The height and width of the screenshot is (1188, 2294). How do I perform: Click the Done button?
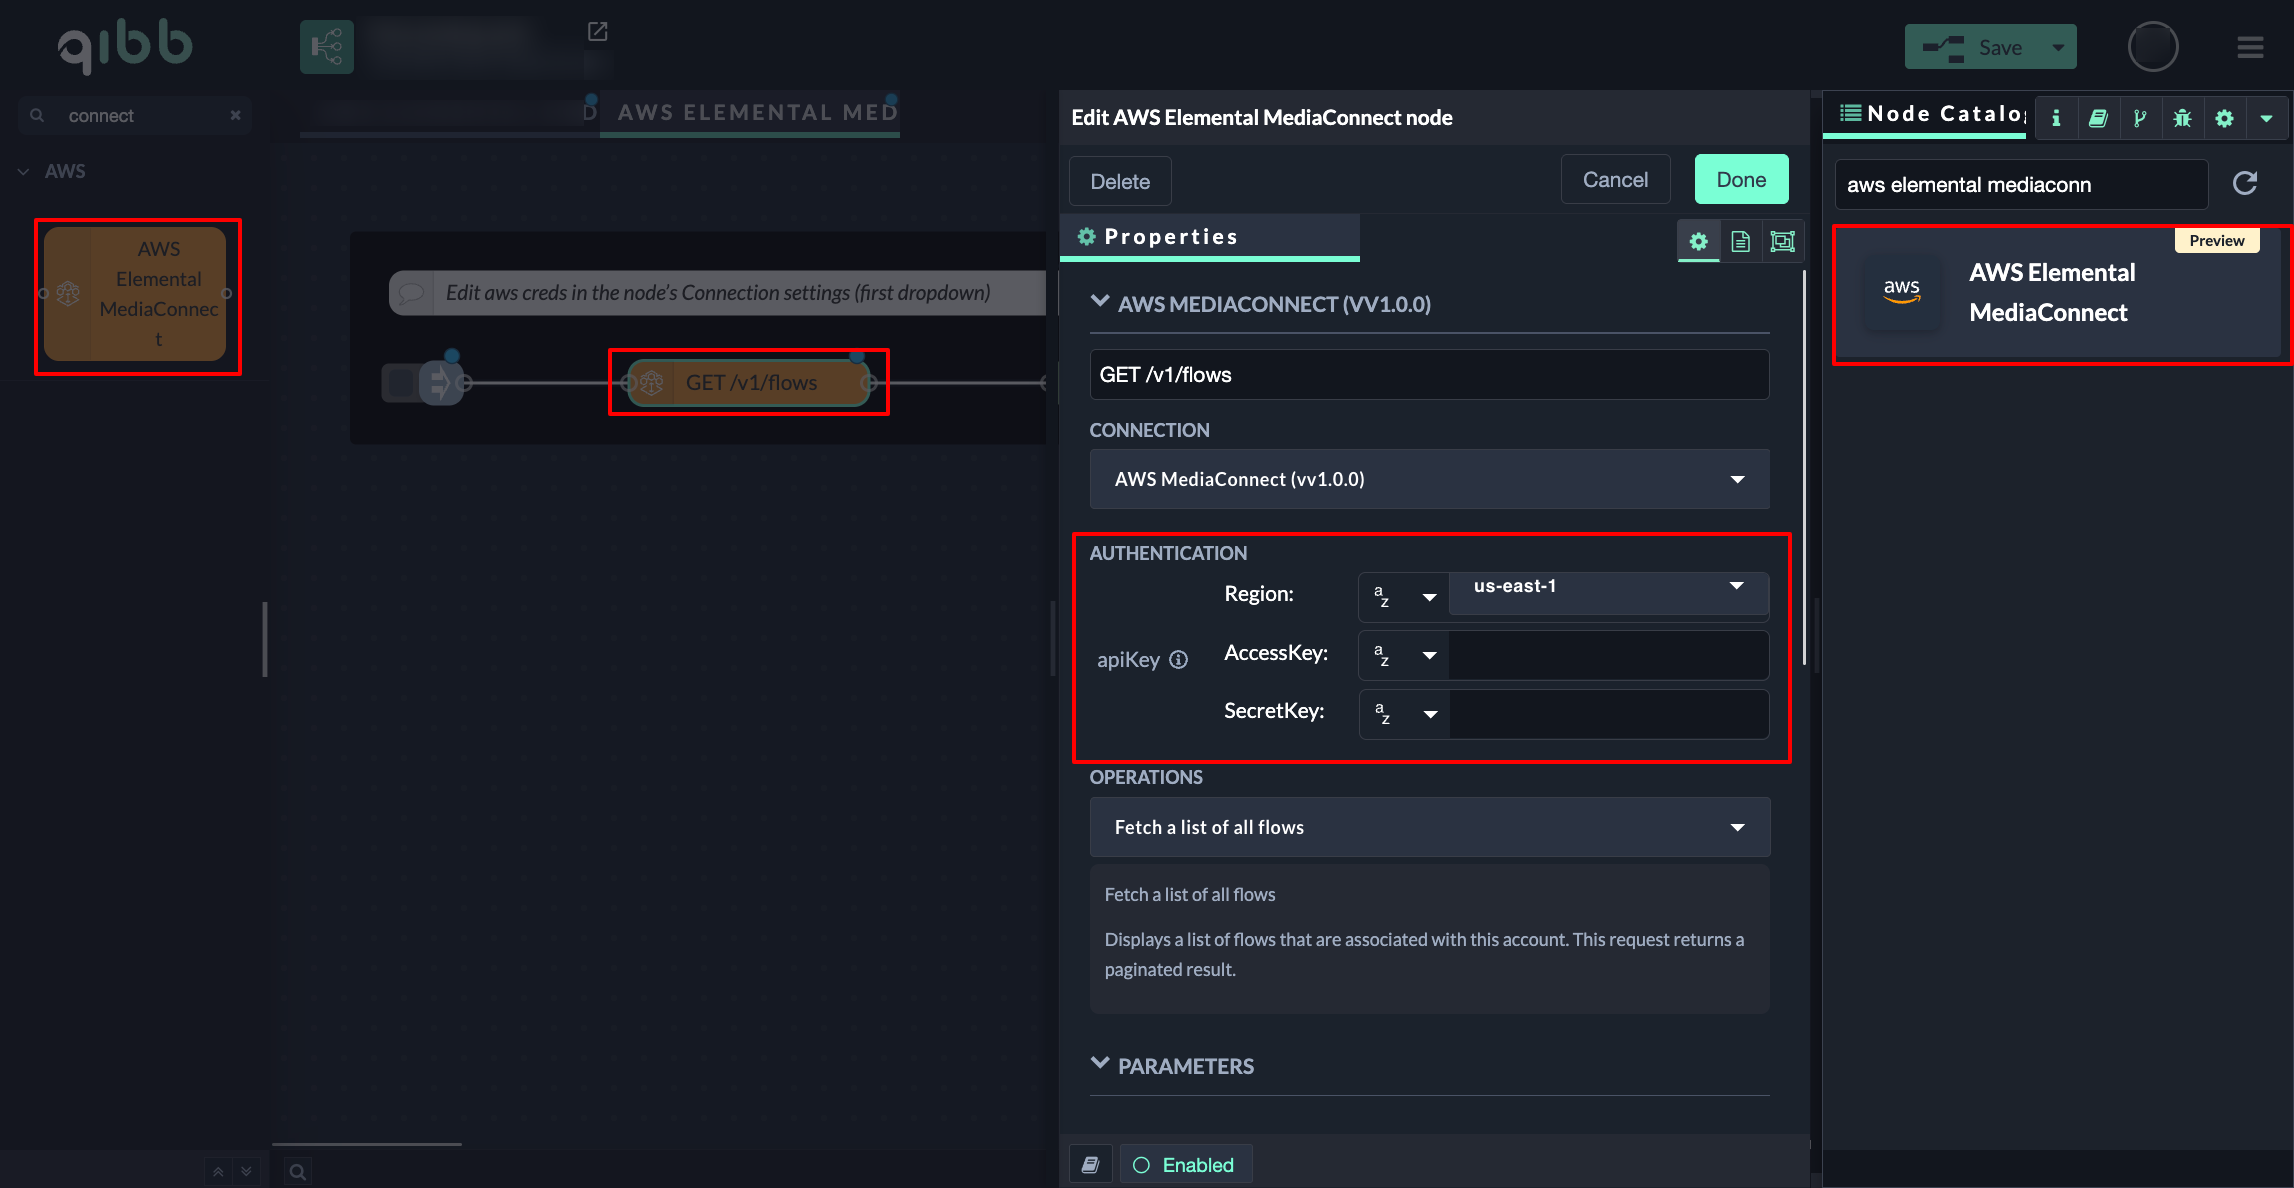[1741, 180]
